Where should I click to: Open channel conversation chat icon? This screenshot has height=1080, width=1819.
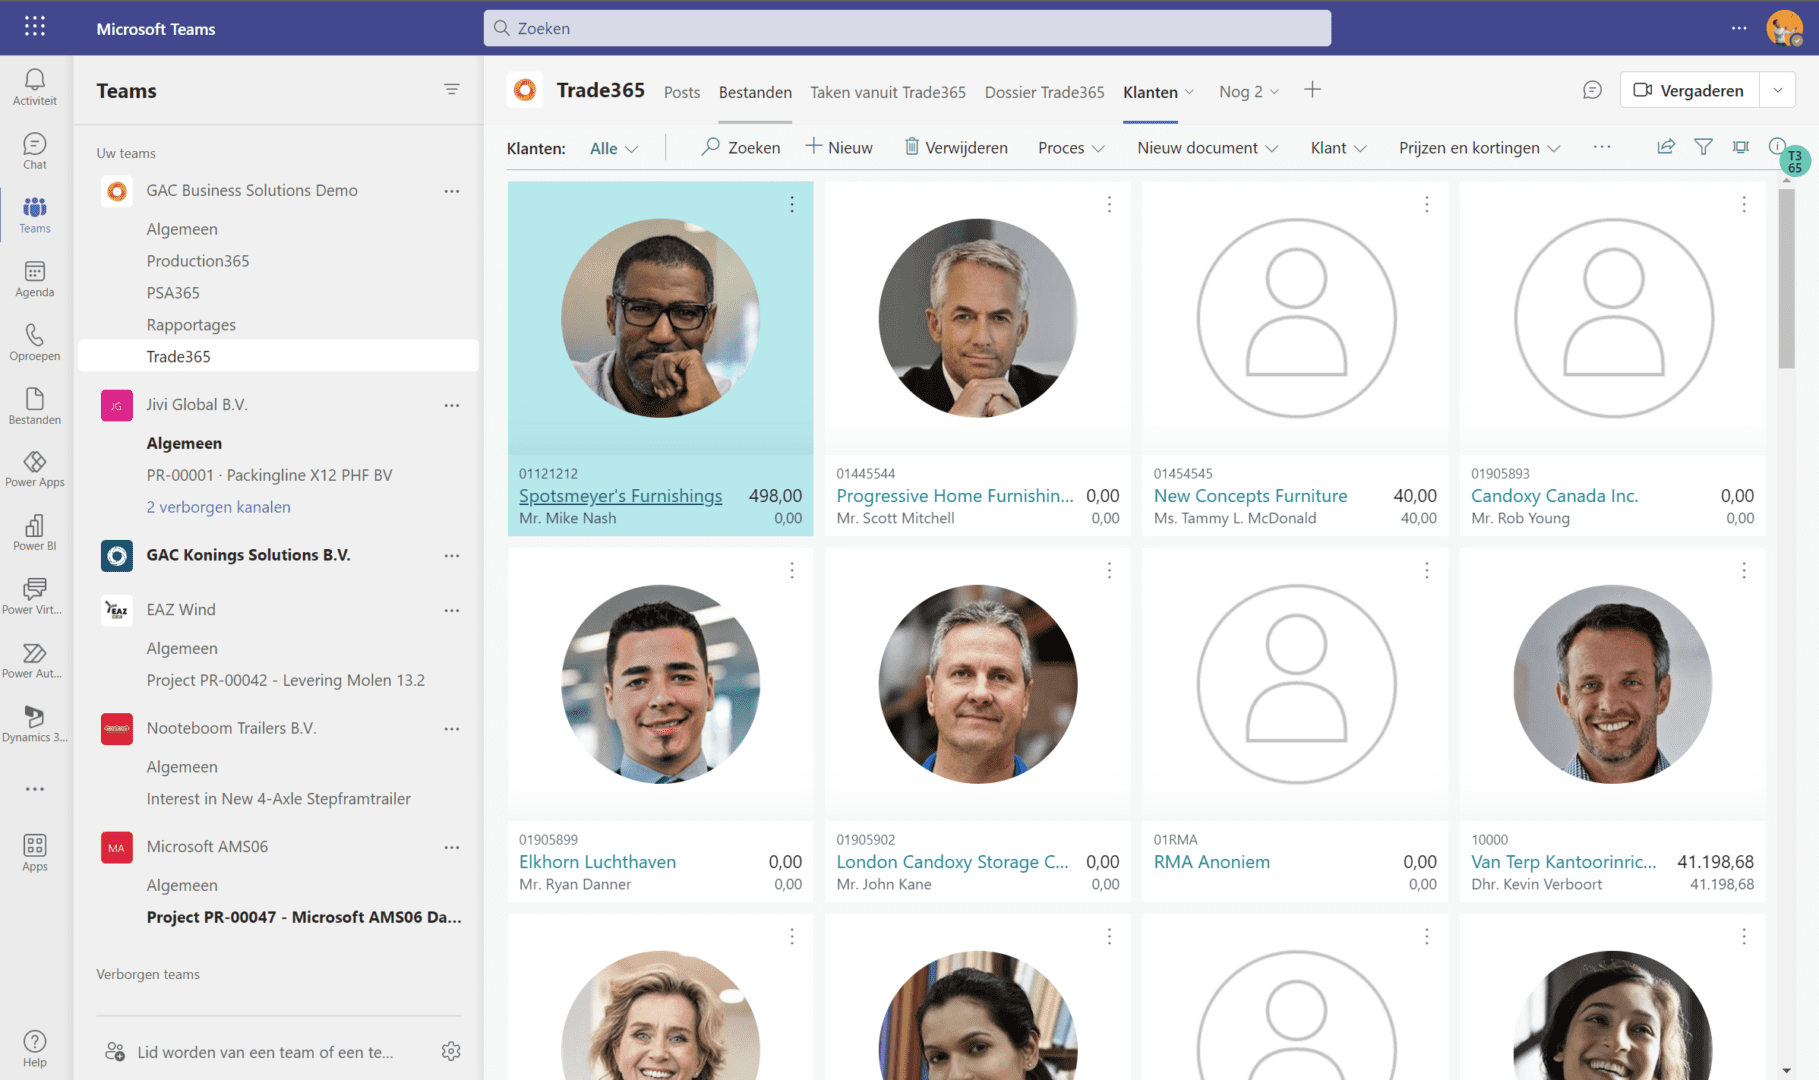click(1592, 90)
